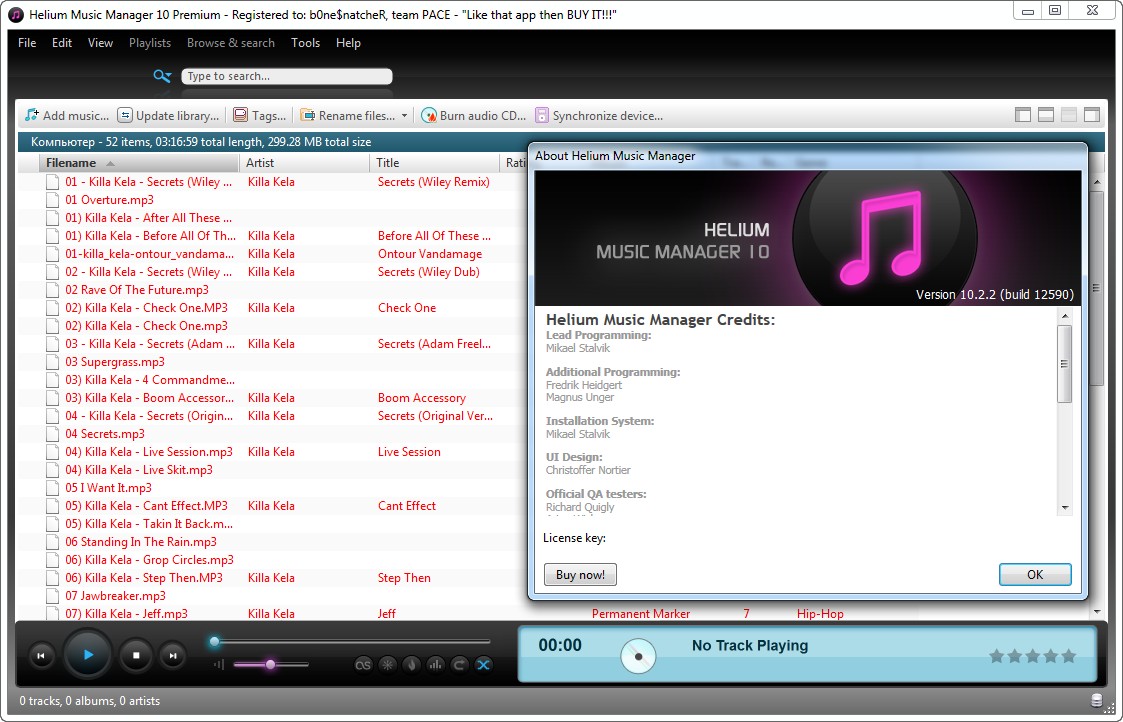Click the file icon beside 04) Killa Kela - Live Skit.mp3

[x=52, y=470]
